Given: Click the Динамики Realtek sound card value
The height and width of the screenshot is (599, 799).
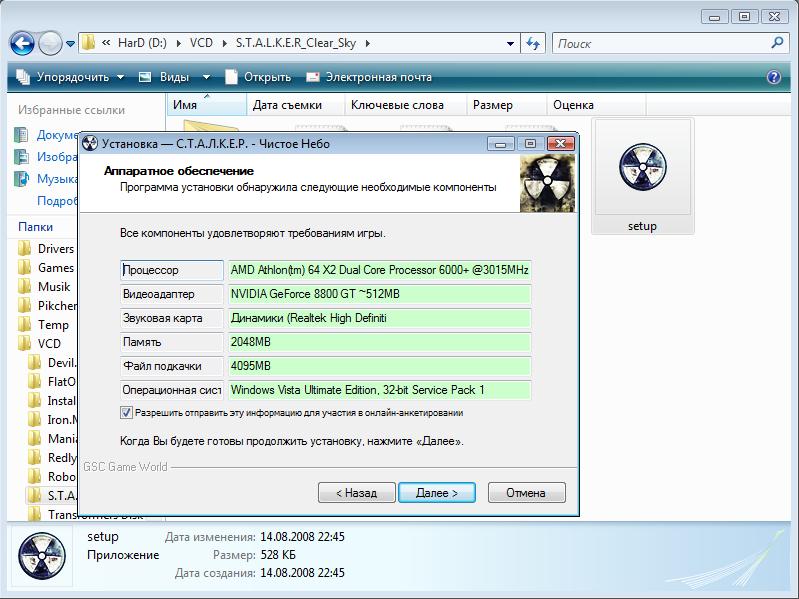Looking at the screenshot, I should coord(379,318).
